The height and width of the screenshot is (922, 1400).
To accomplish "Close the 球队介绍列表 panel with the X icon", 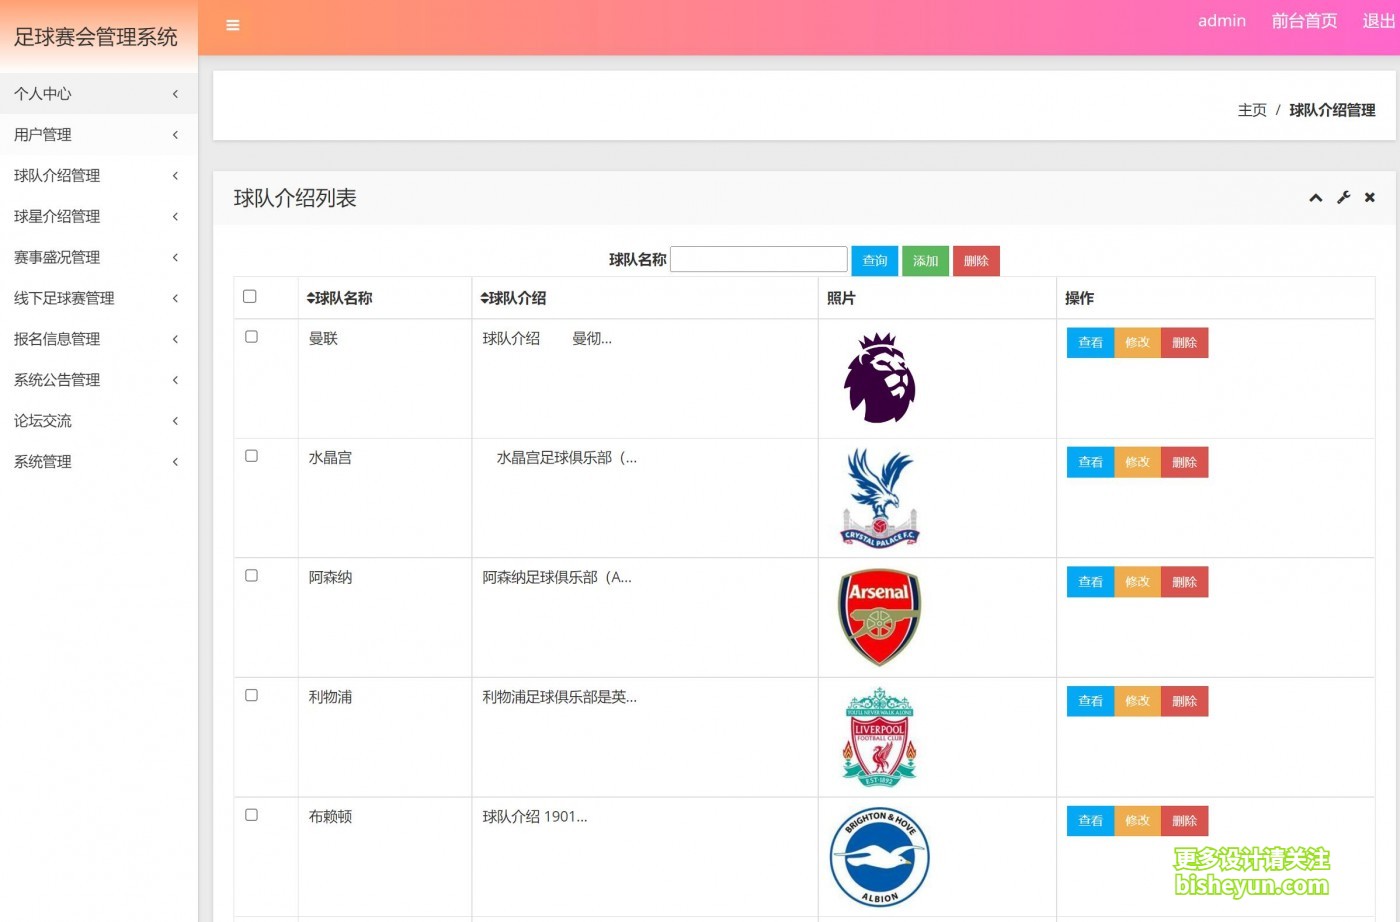I will [x=1370, y=198].
